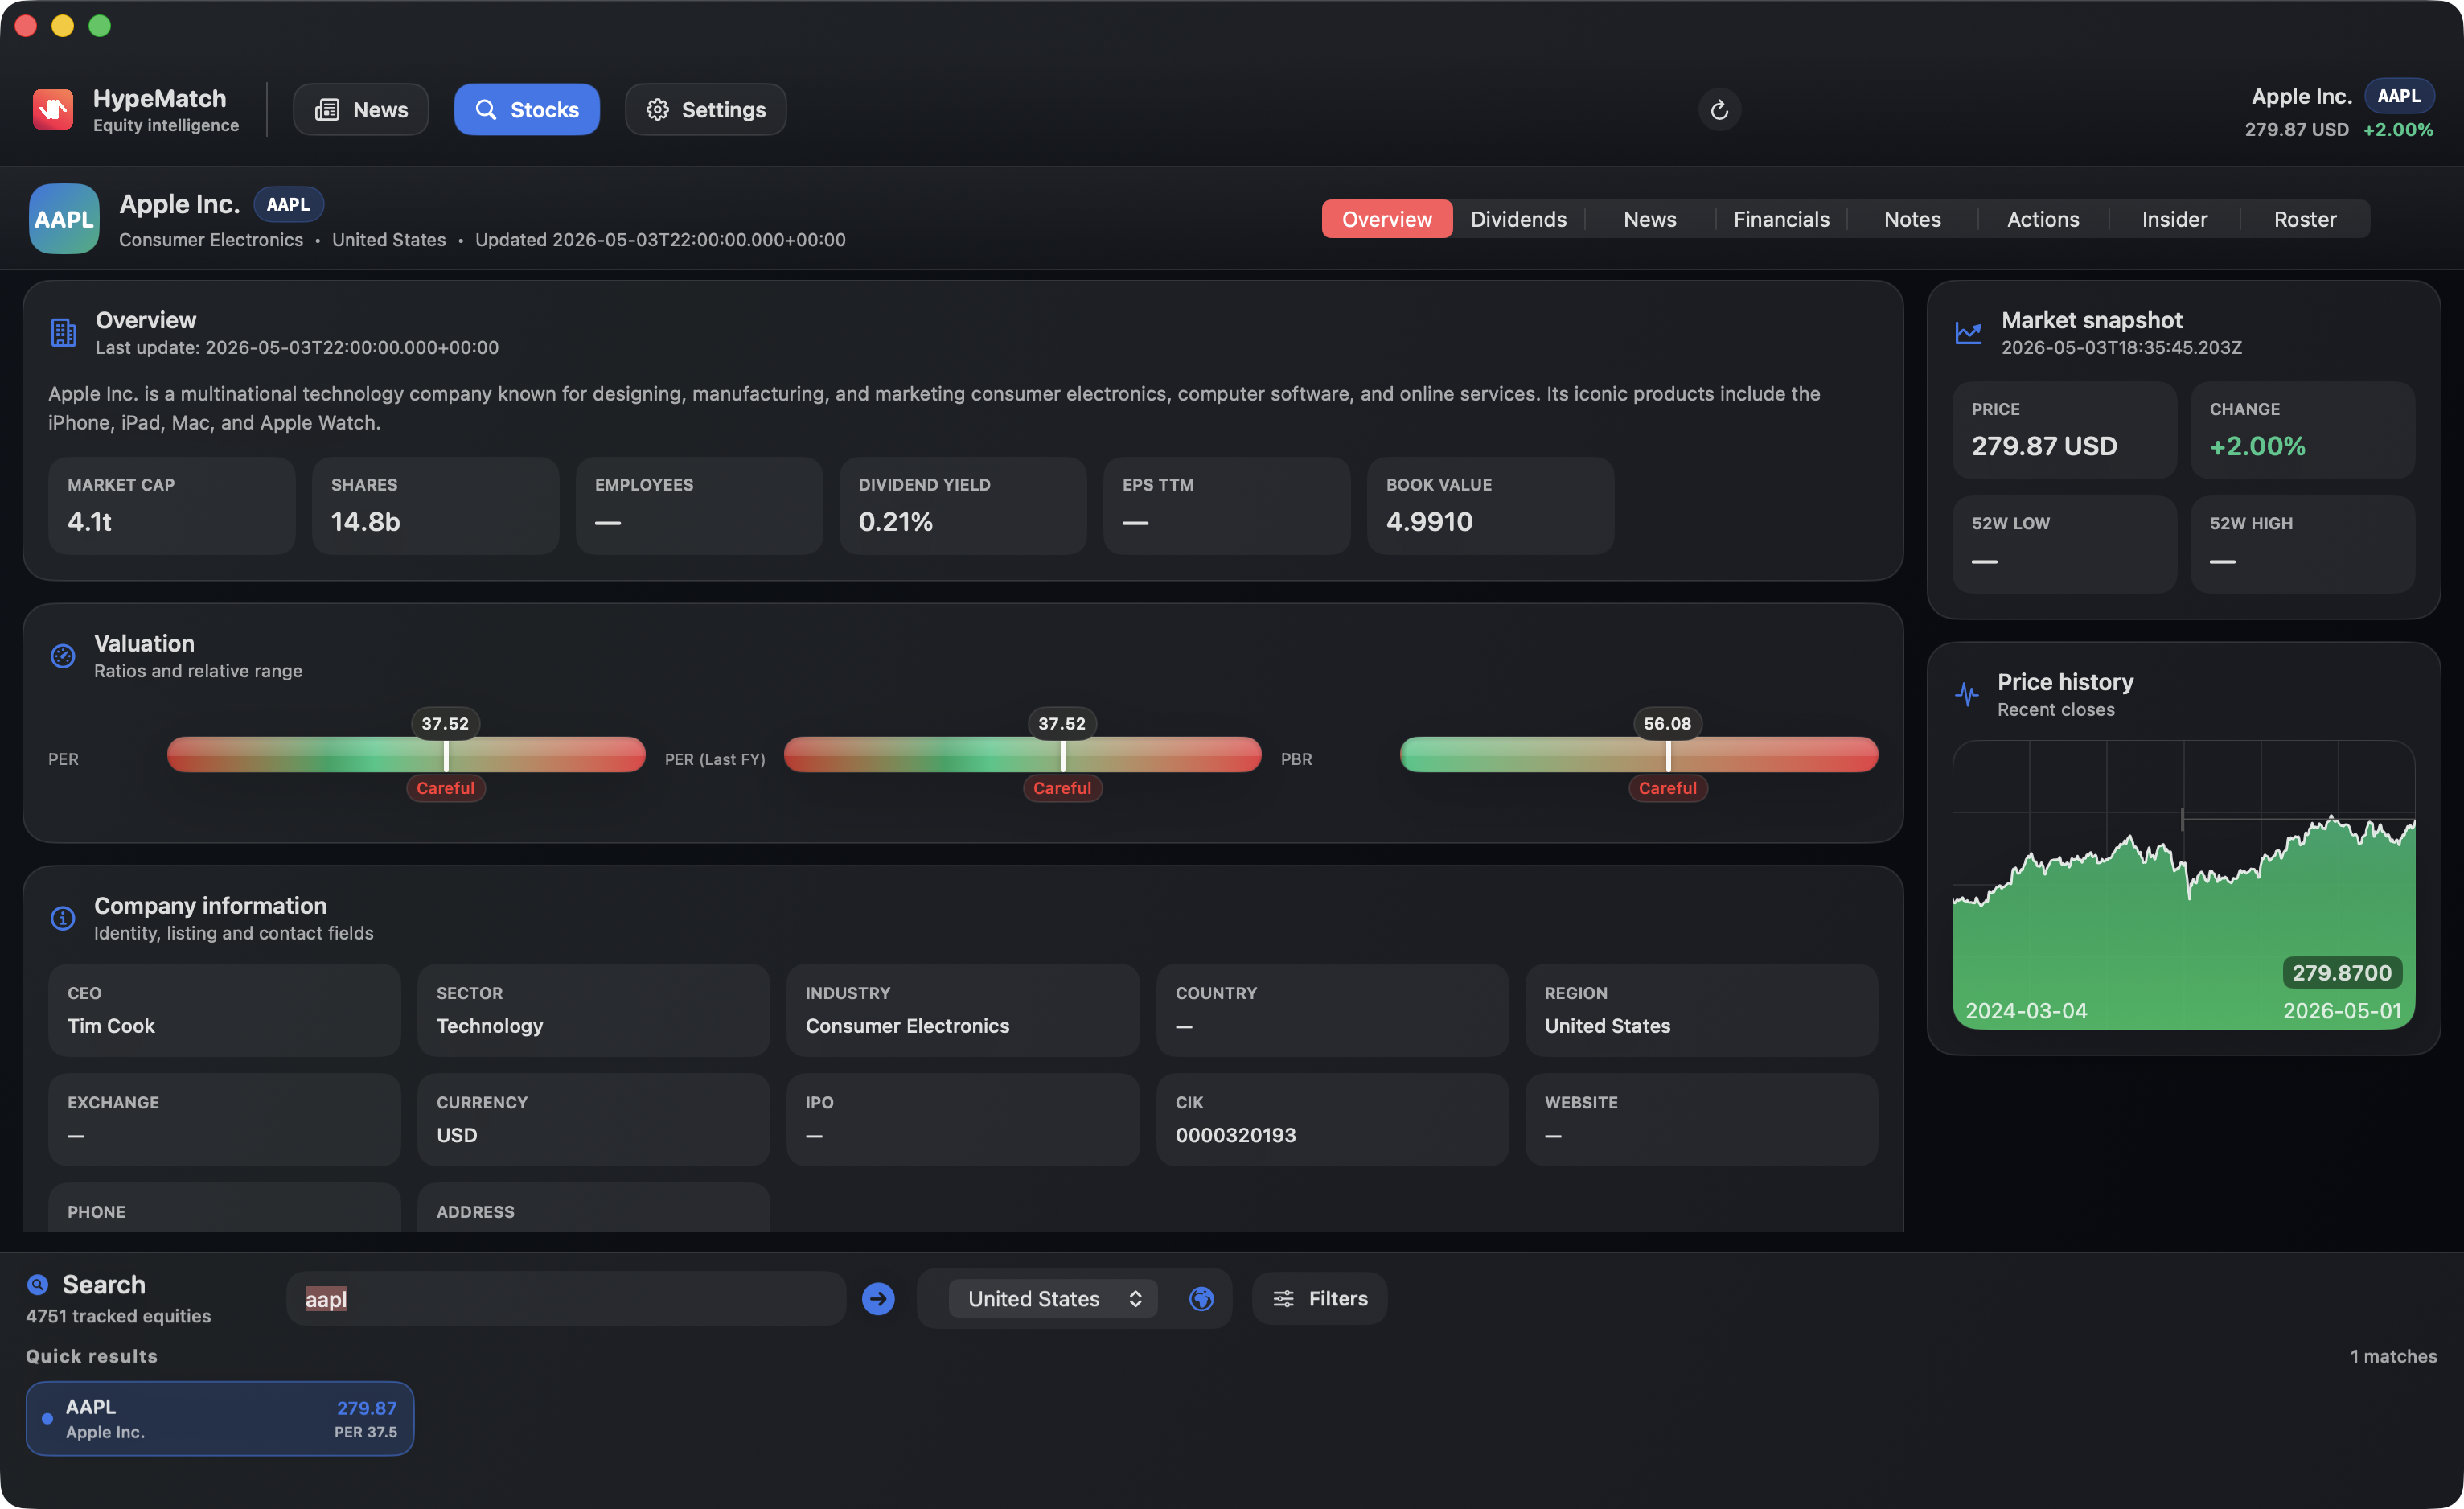
Task: Click the 2024-03-04 chart start date
Action: [x=2026, y=1010]
